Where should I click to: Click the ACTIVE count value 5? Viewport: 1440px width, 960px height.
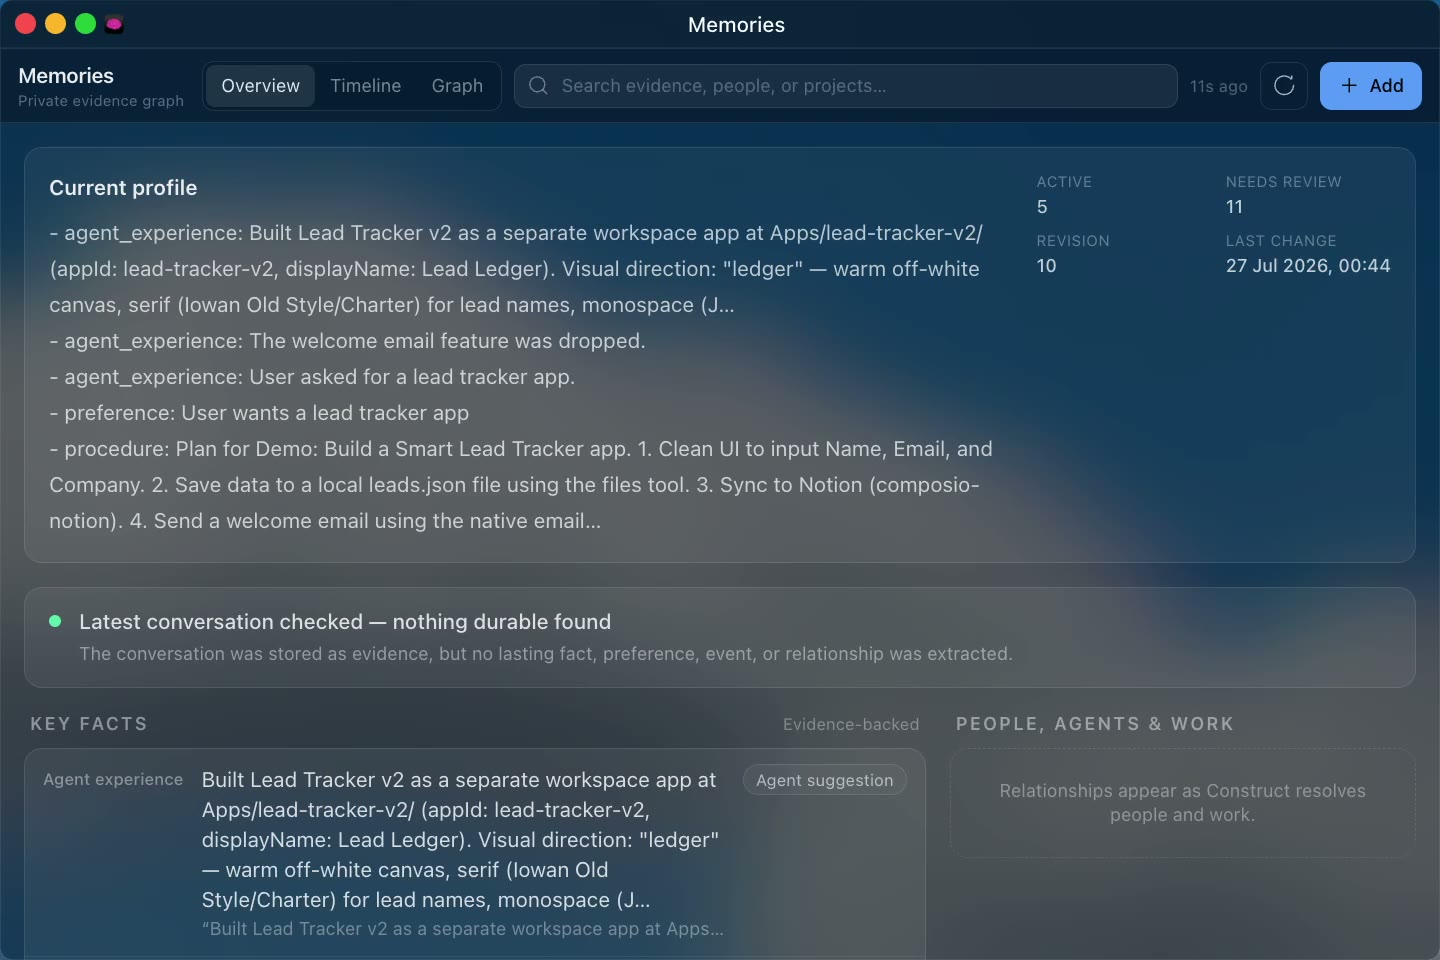pos(1042,207)
